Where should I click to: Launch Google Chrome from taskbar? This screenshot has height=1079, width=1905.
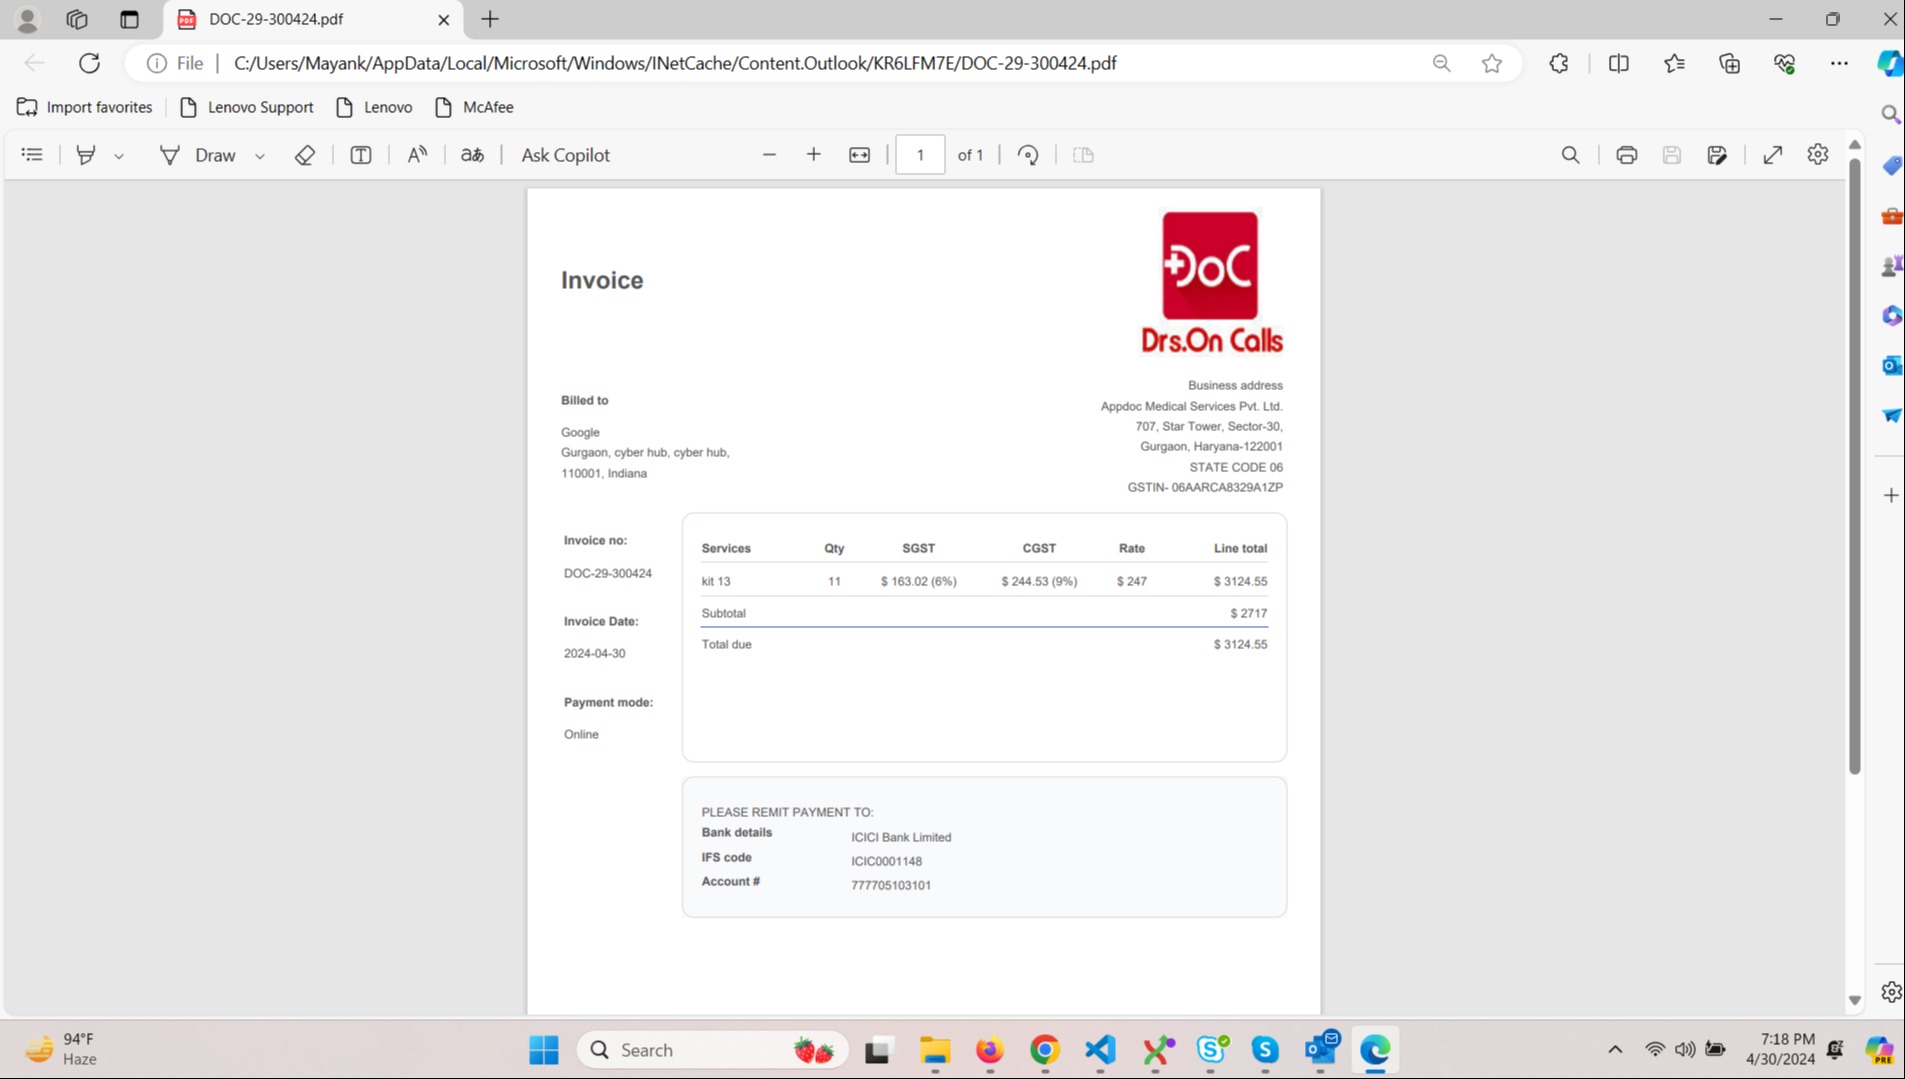pyautogui.click(x=1044, y=1050)
